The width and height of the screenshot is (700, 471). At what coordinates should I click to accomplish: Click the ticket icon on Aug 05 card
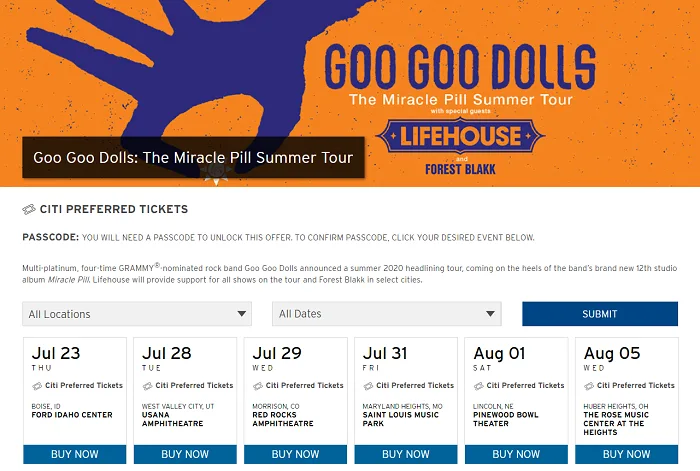click(x=590, y=385)
